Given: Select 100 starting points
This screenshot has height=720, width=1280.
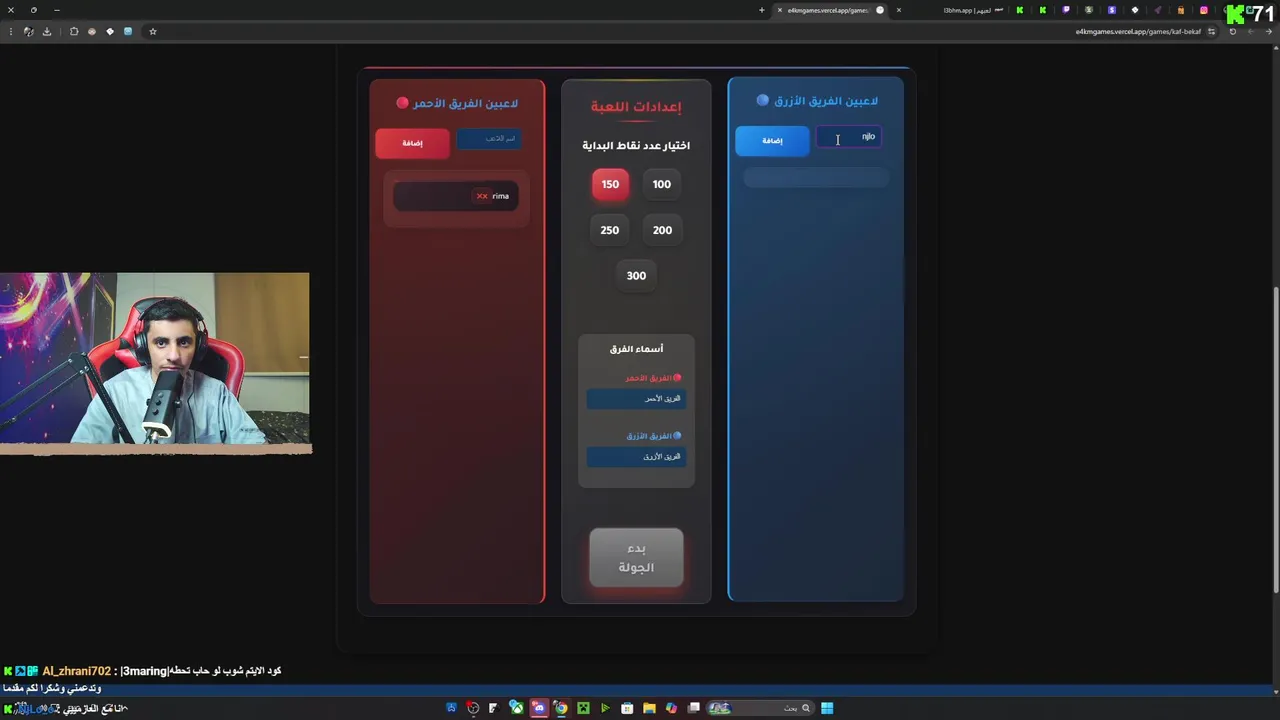Looking at the screenshot, I should pos(662,184).
